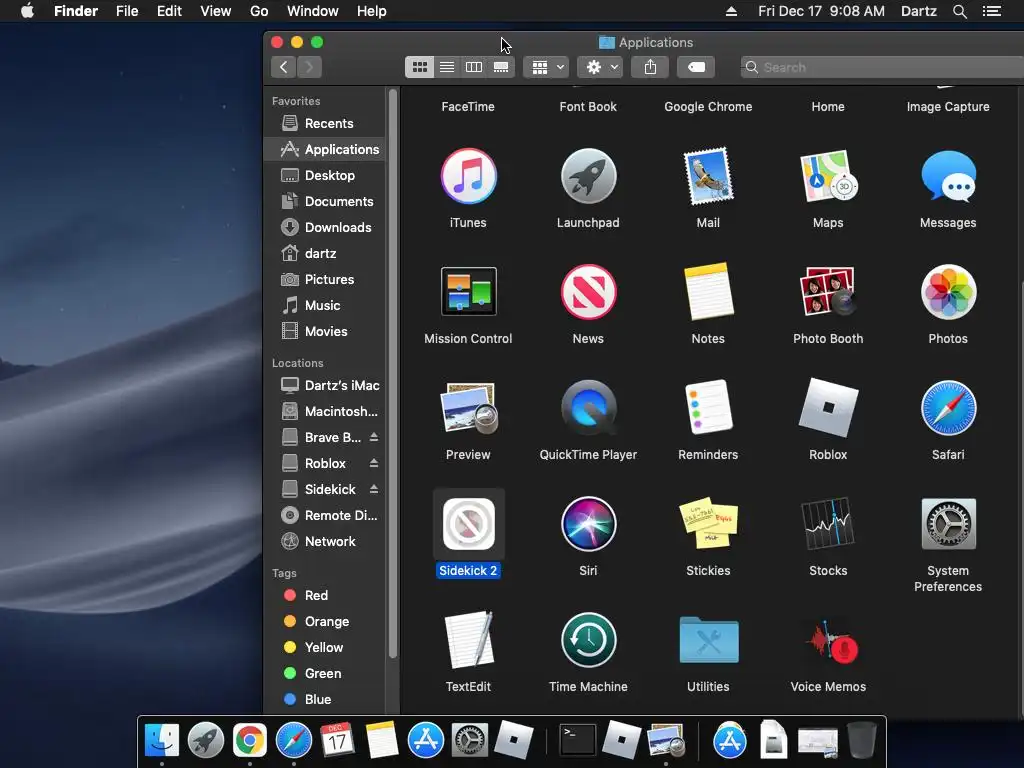1024x768 pixels.
Task: Select System Preferences in Applications folder
Action: click(948, 524)
